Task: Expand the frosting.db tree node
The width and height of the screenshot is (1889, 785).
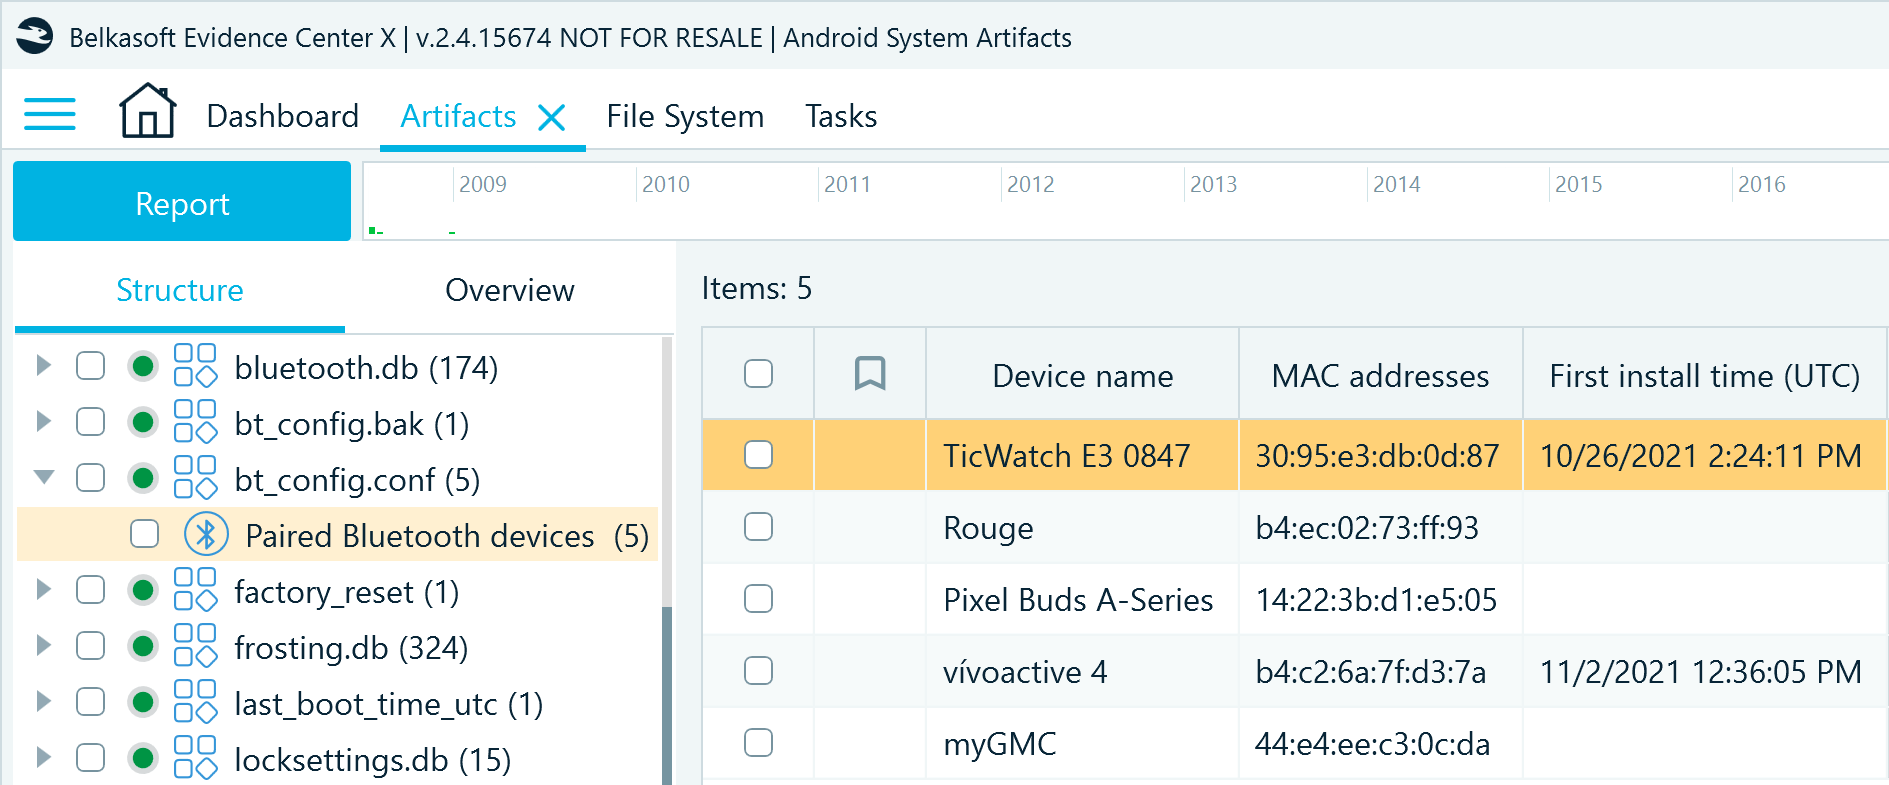Action: coord(43,645)
